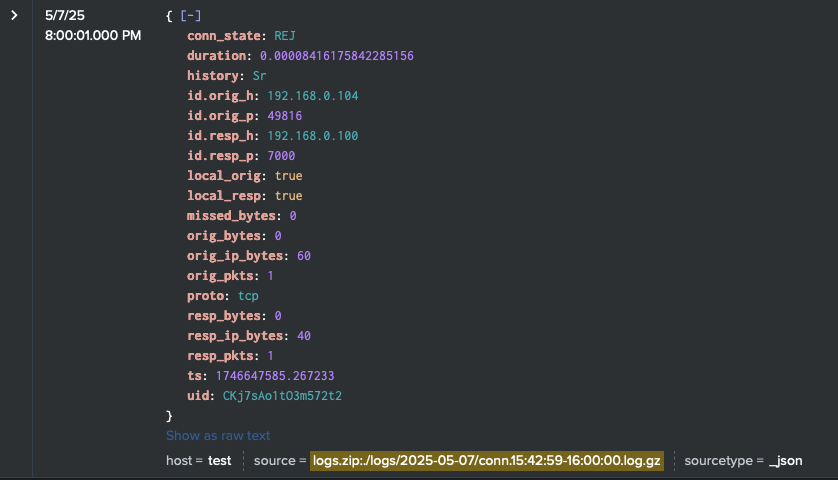
Task: Click the highlighted source value logs.zip path
Action: (x=487, y=461)
